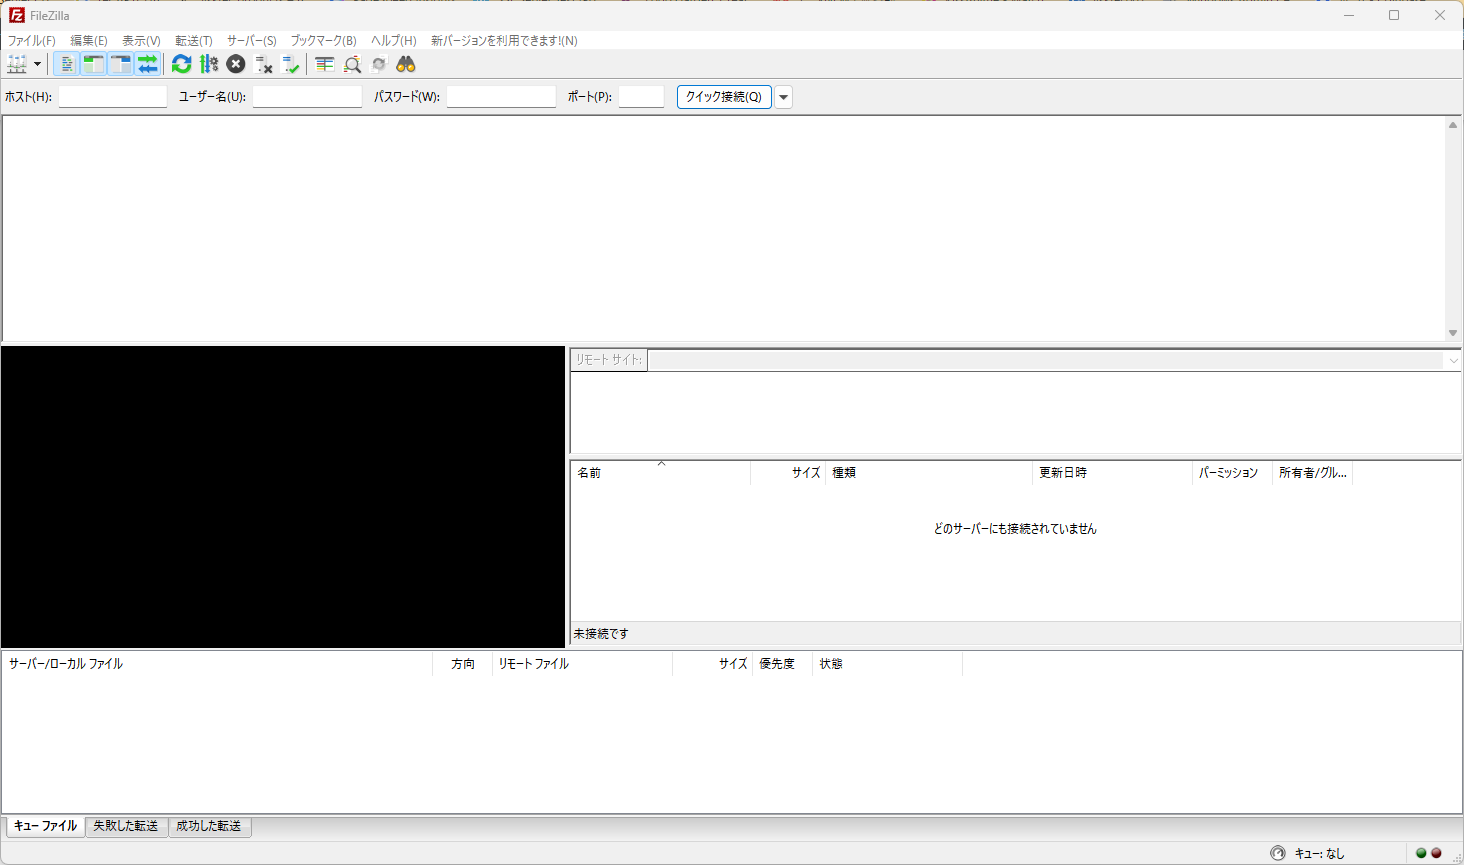
Task: Switch to the キュー ファイル tab
Action: coord(45,826)
